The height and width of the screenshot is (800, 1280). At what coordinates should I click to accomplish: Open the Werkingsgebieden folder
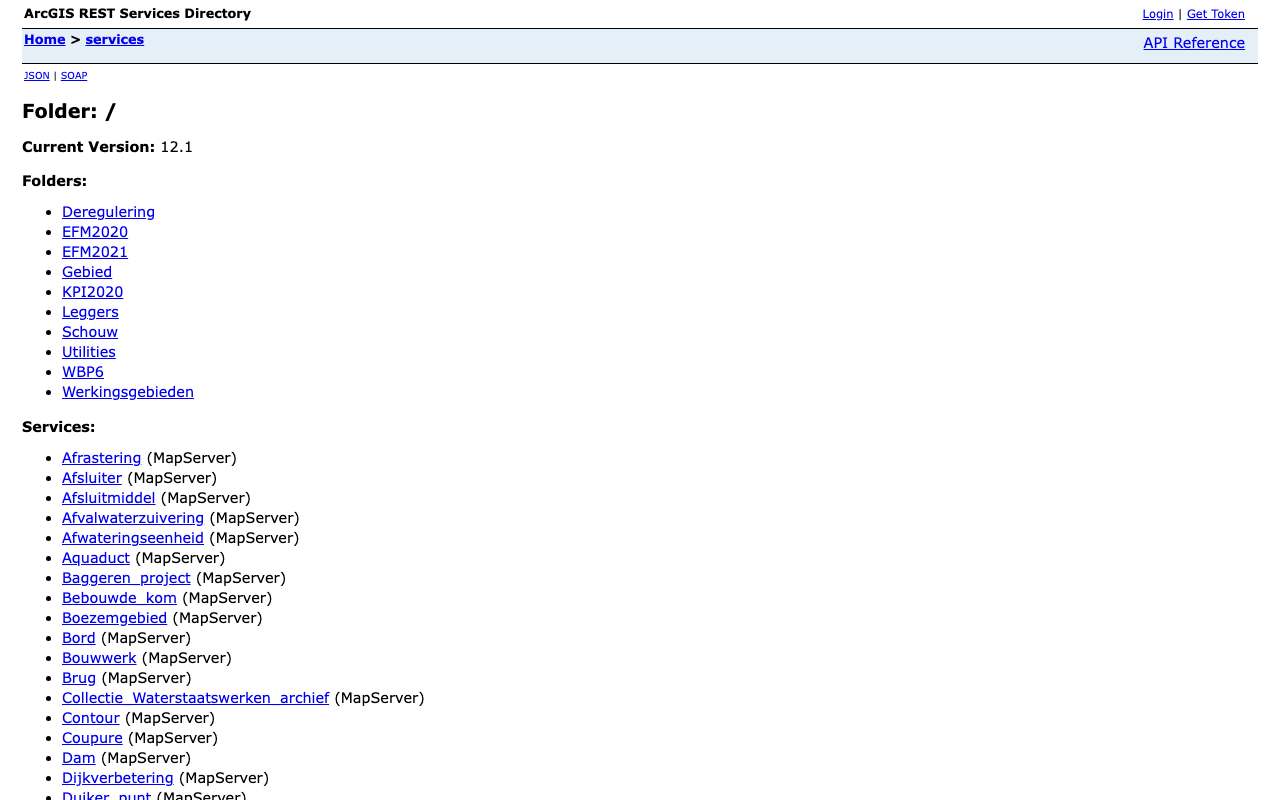tap(128, 392)
